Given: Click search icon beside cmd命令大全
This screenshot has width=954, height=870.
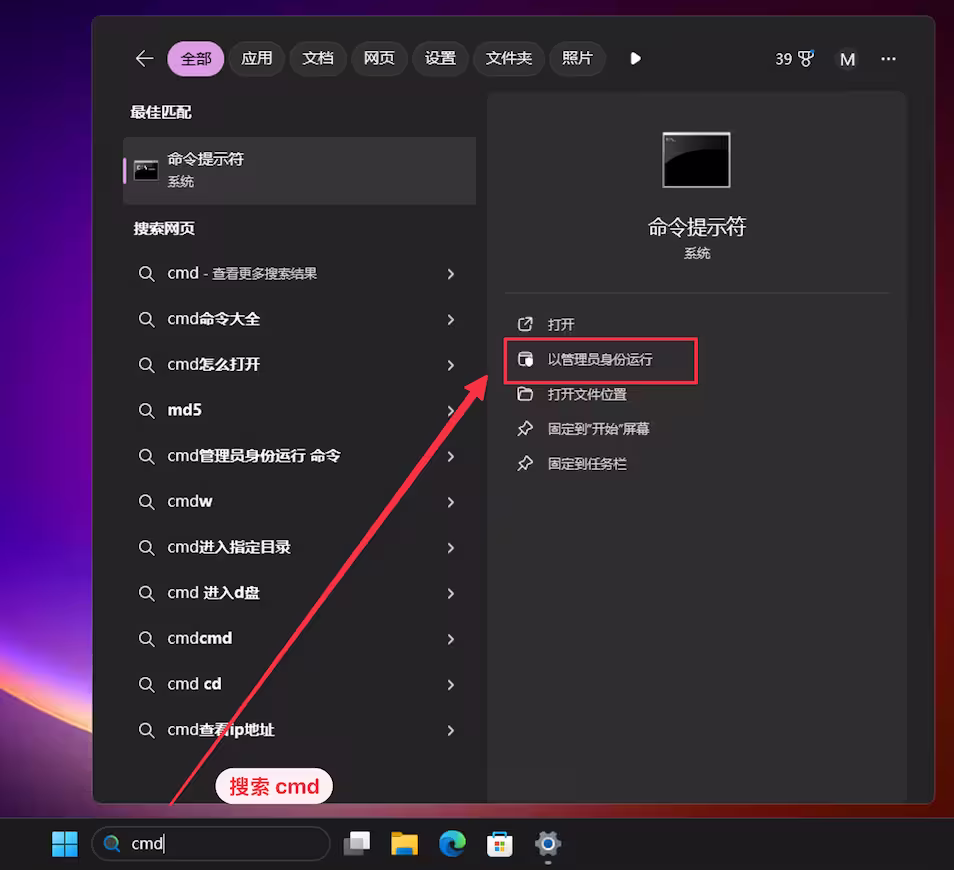Looking at the screenshot, I should pyautogui.click(x=146, y=319).
